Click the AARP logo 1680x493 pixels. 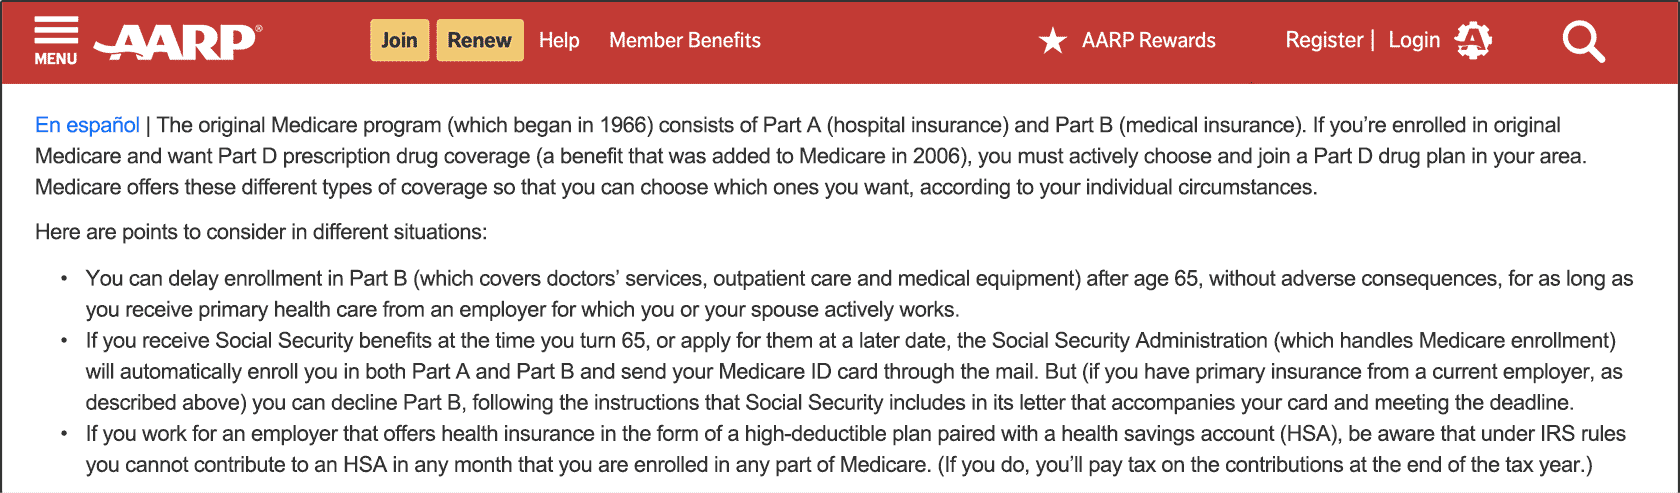177,42
